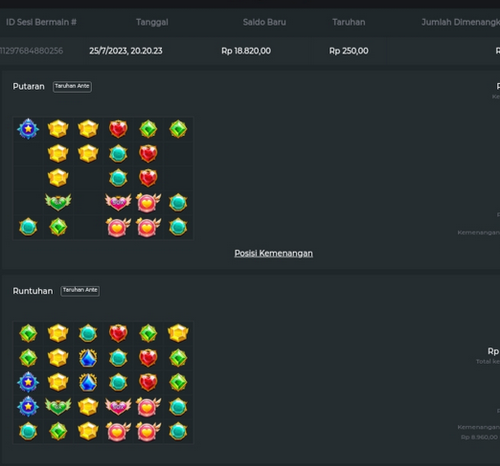Click the Tanggal column header
This screenshot has width=500, height=466.
point(152,22)
